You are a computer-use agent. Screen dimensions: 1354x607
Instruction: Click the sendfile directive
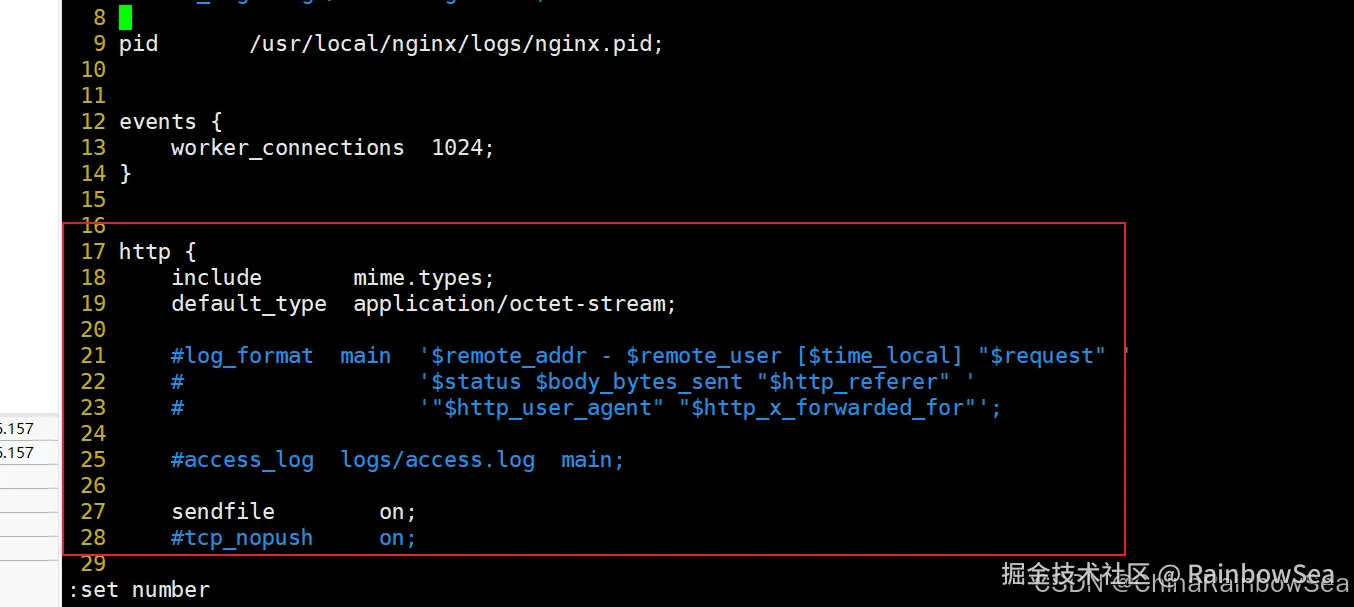pos(223,512)
